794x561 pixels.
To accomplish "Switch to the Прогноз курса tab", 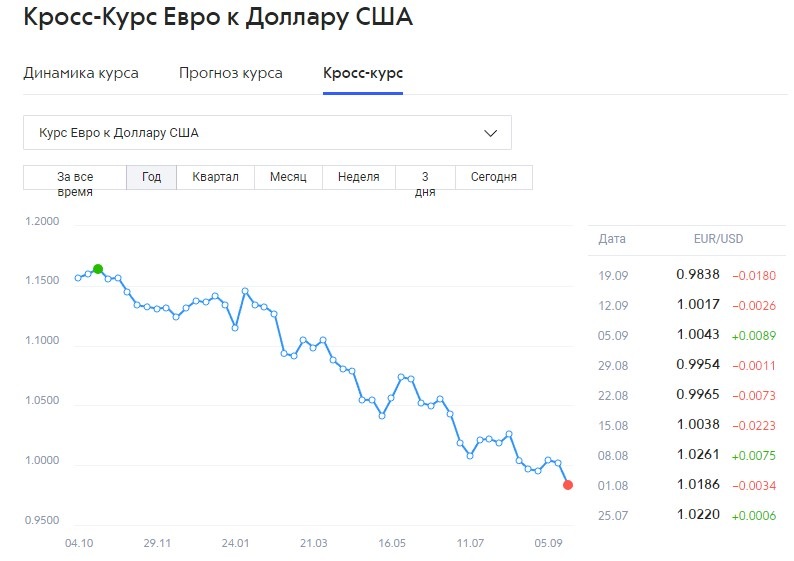I will click(230, 73).
